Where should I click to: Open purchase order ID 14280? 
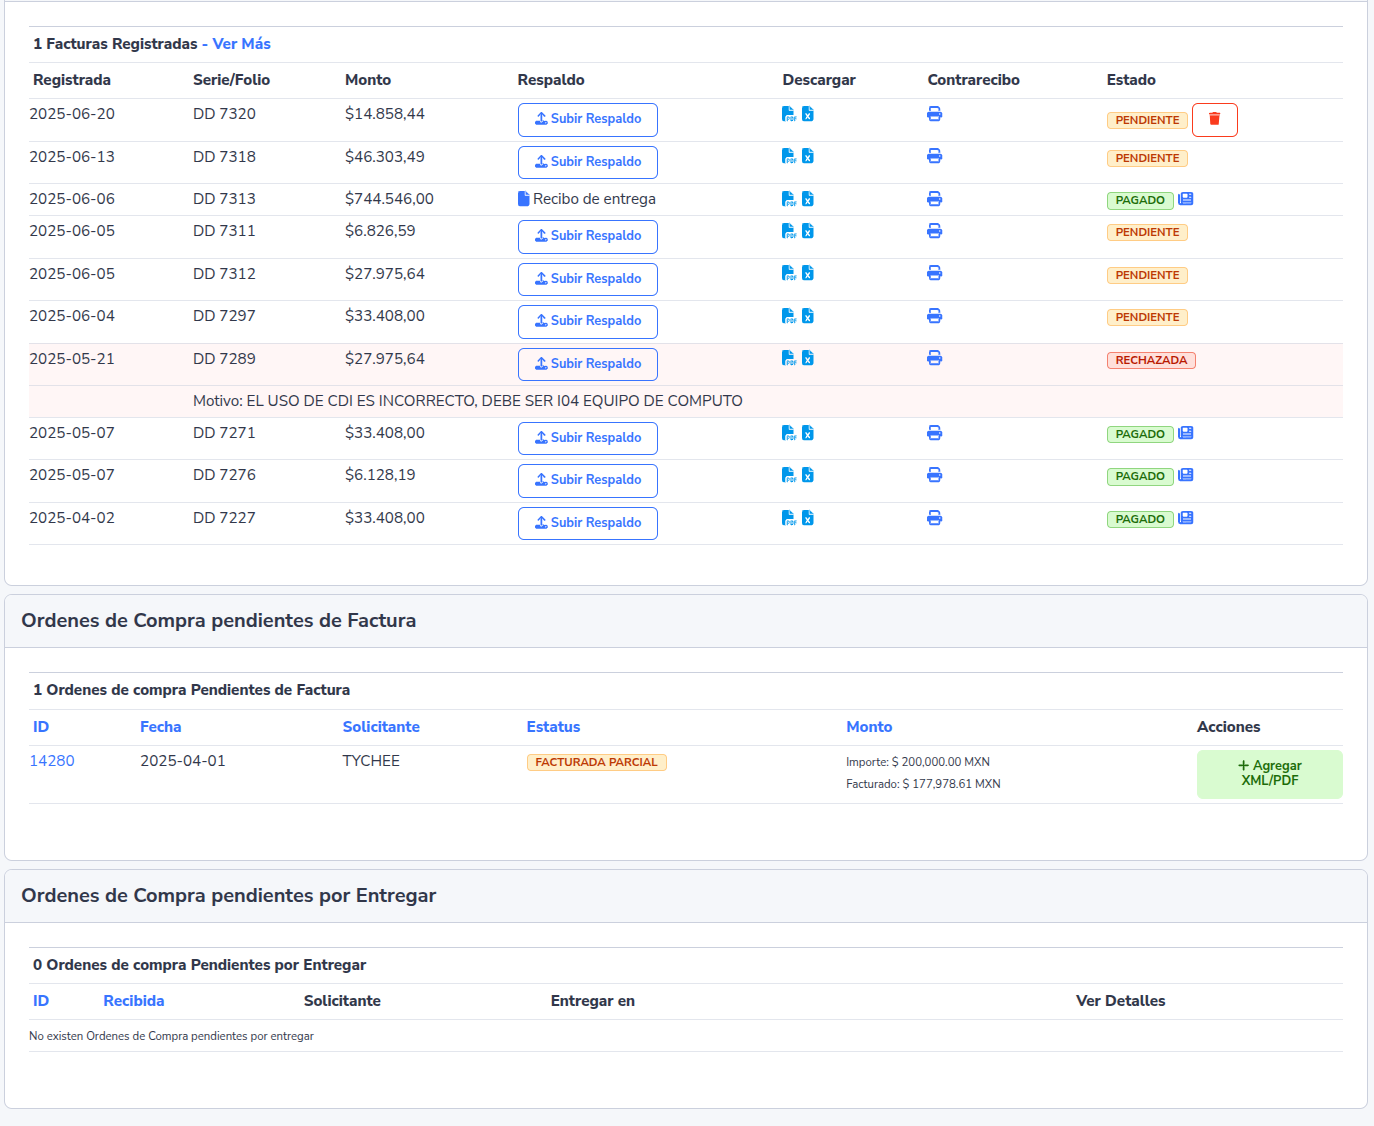52,761
